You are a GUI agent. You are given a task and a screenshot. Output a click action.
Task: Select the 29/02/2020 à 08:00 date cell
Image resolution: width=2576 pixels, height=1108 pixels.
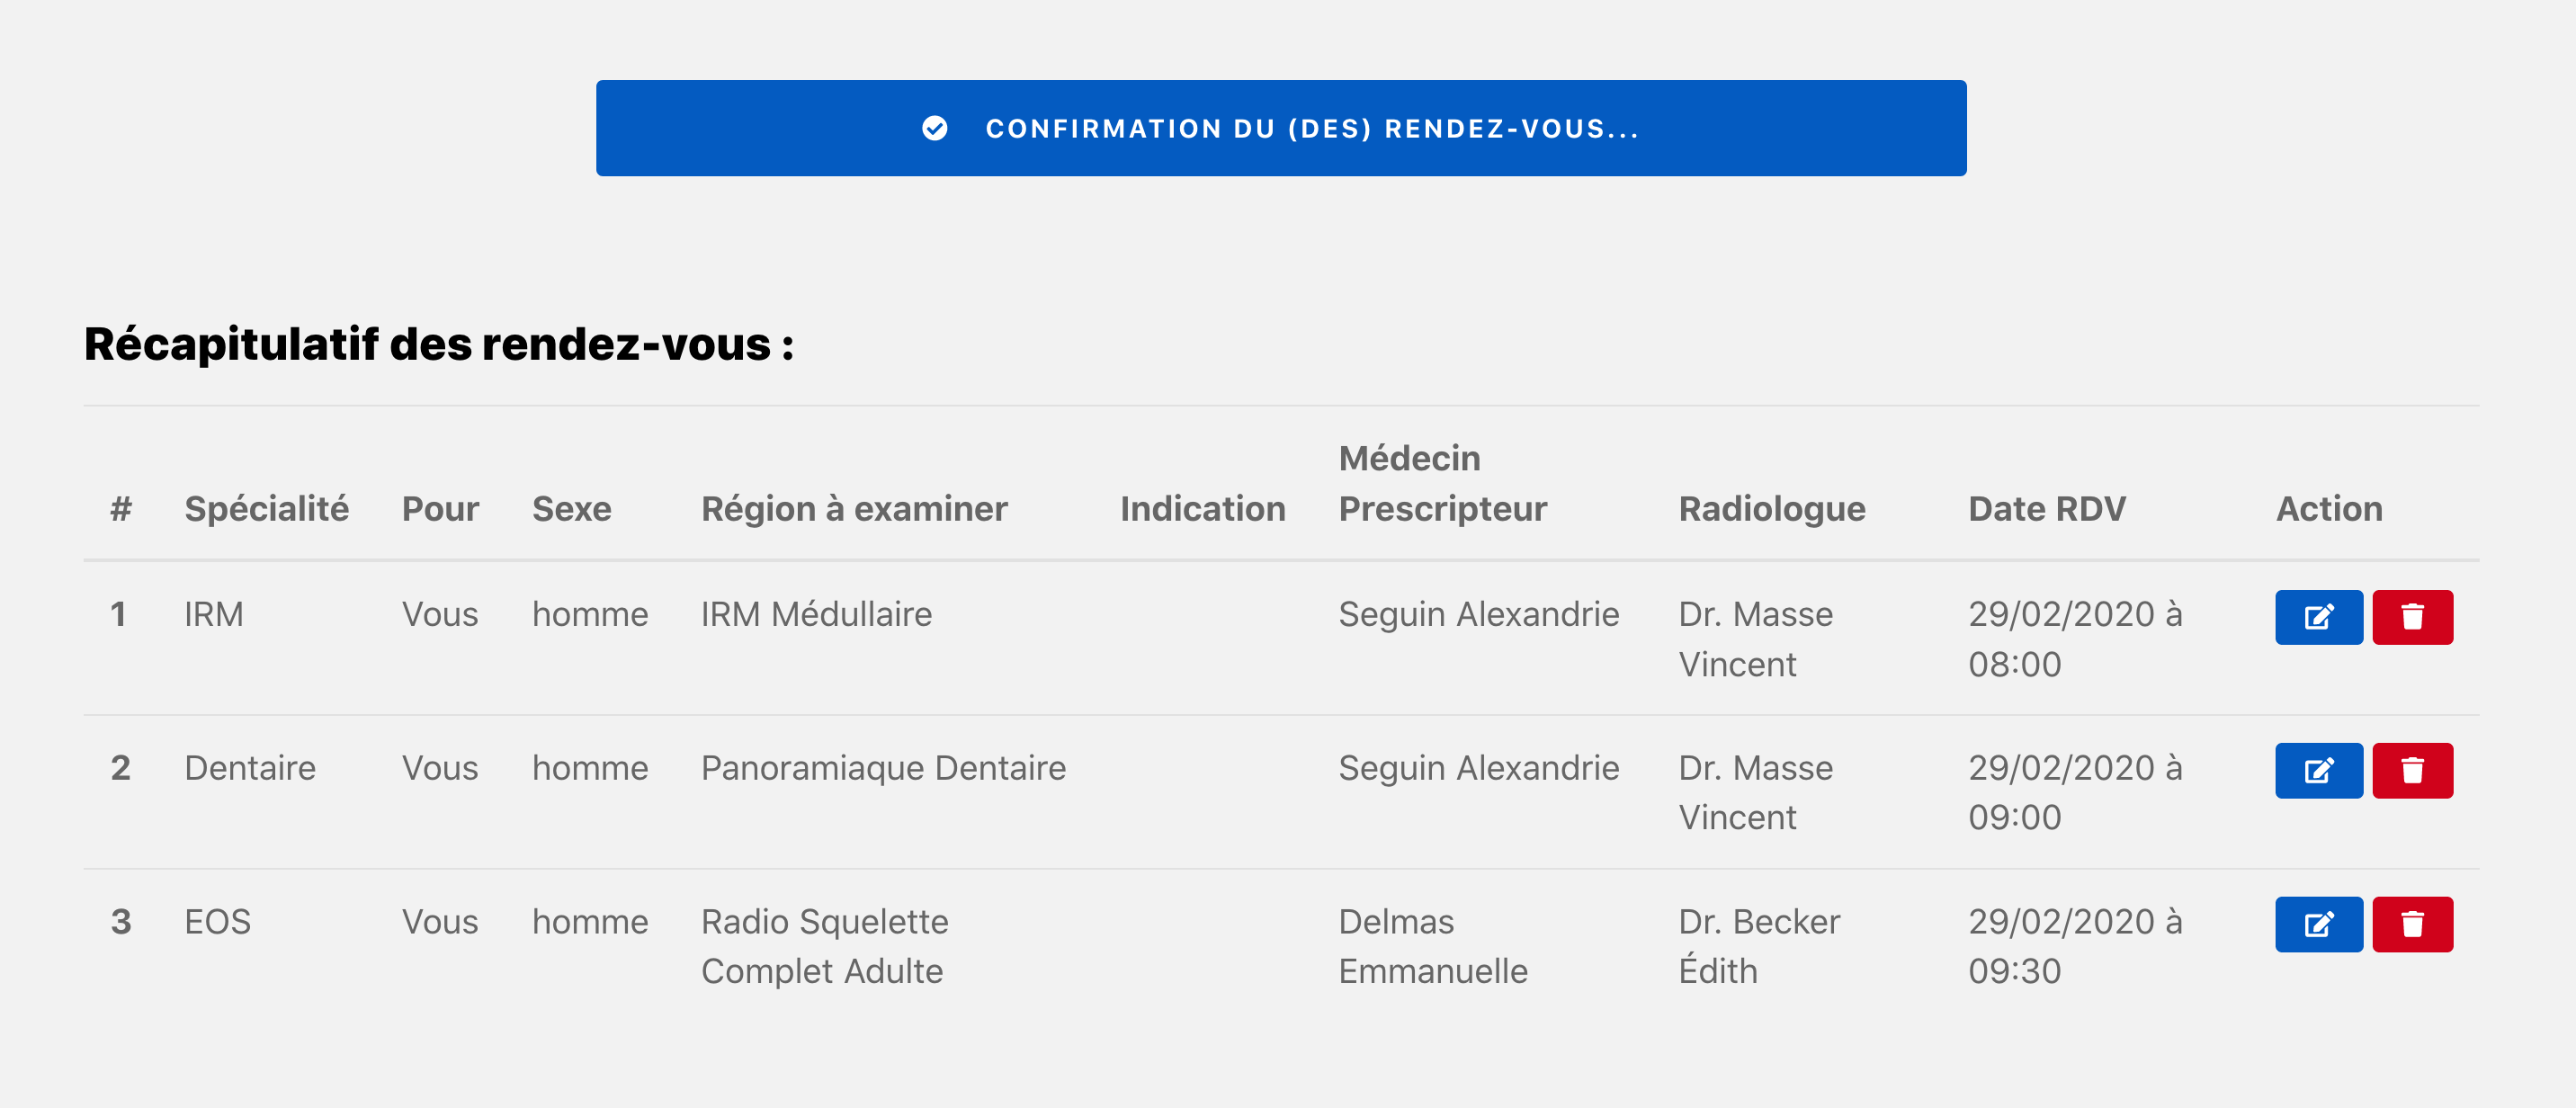tap(2074, 639)
